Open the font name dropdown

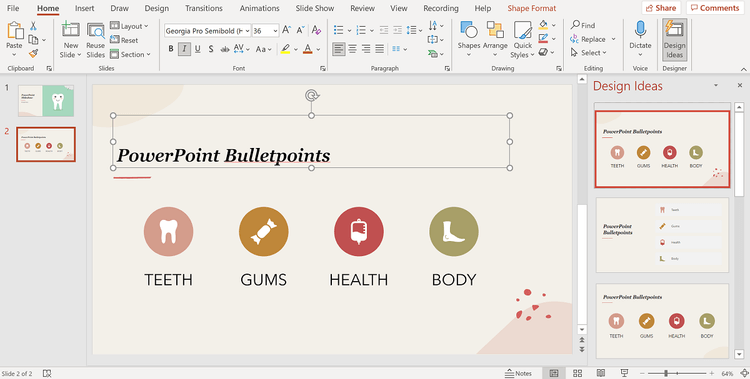click(247, 31)
